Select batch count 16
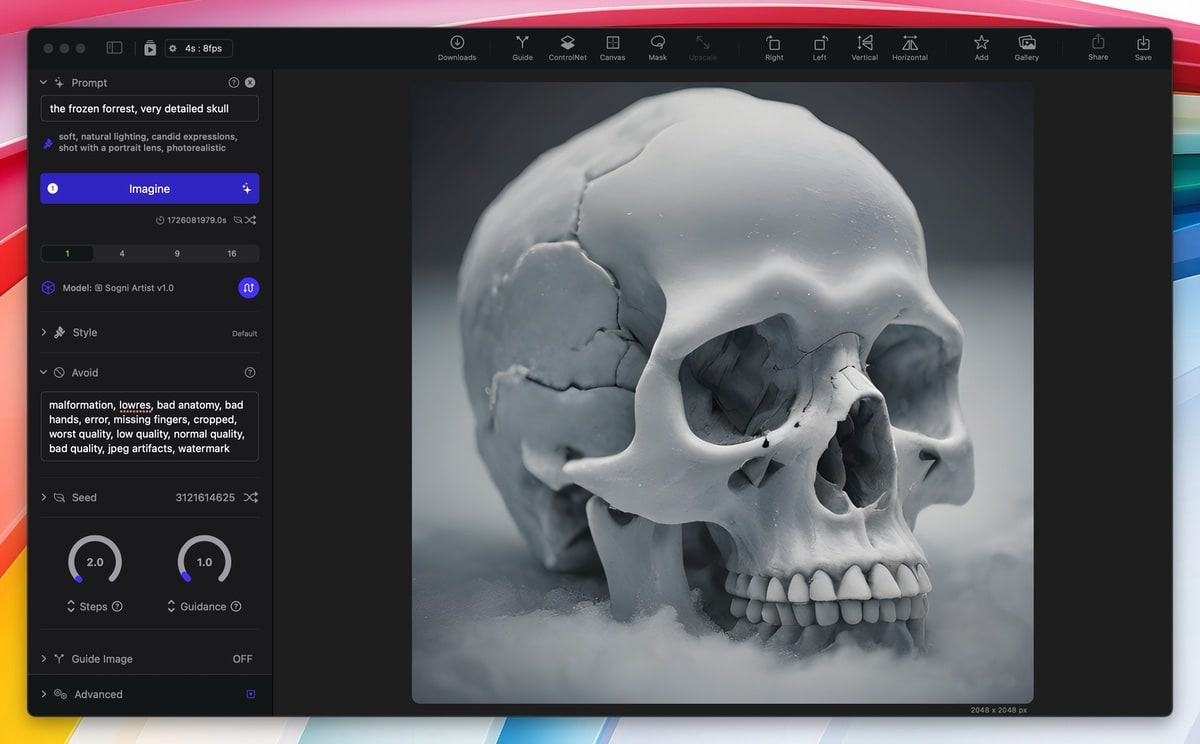The width and height of the screenshot is (1200, 744). 231,254
